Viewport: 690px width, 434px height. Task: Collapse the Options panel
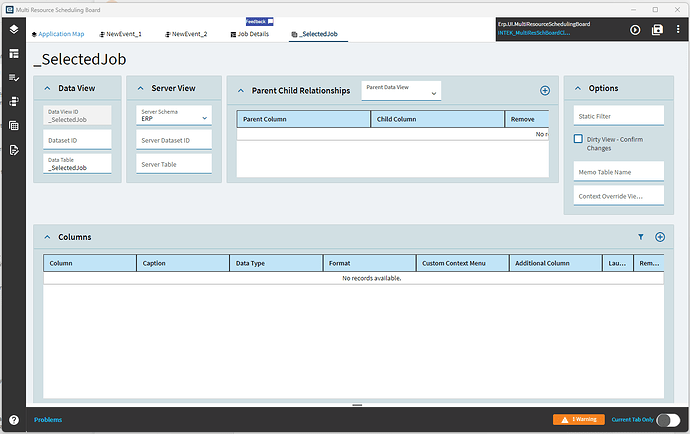[578, 88]
